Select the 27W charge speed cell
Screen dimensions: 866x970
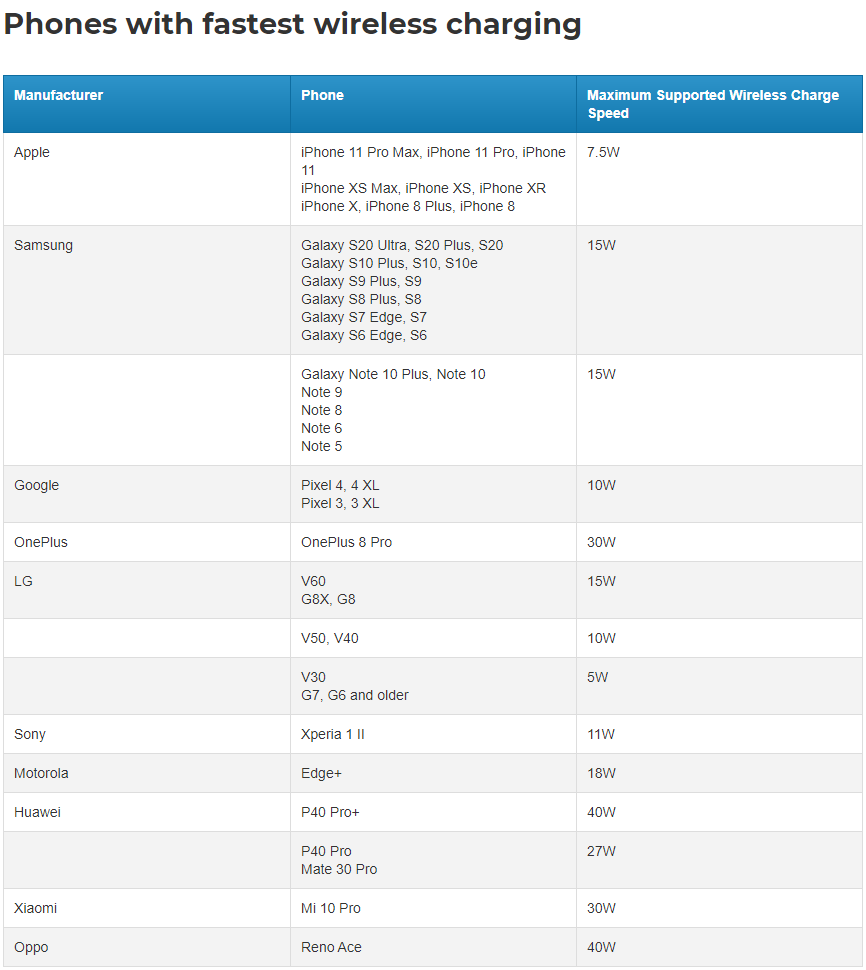pyautogui.click(x=601, y=851)
